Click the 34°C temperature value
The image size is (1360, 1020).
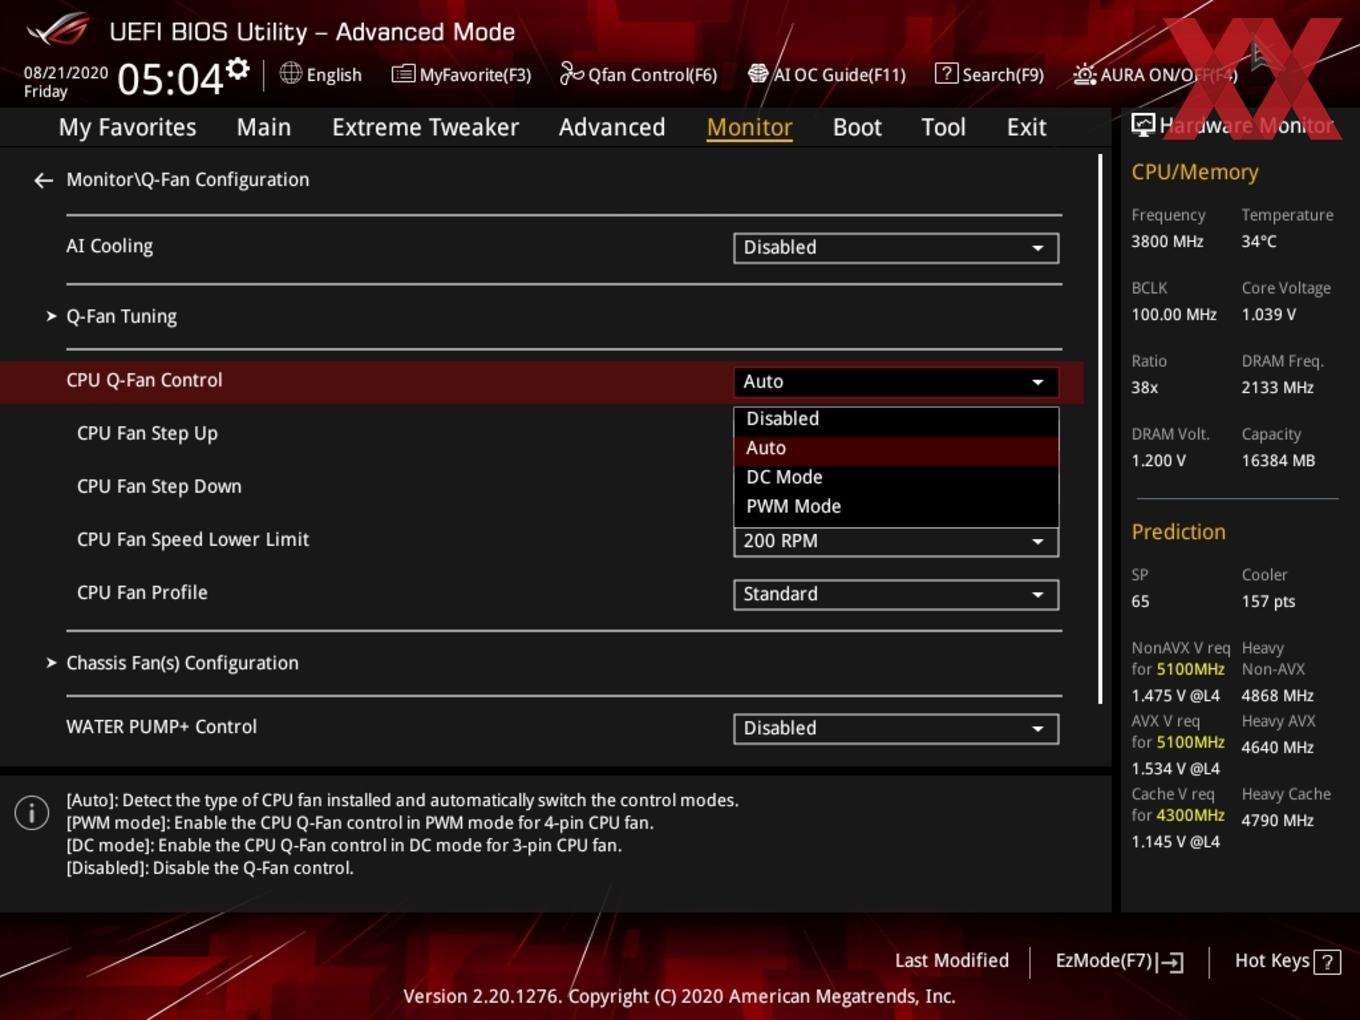pyautogui.click(x=1259, y=242)
